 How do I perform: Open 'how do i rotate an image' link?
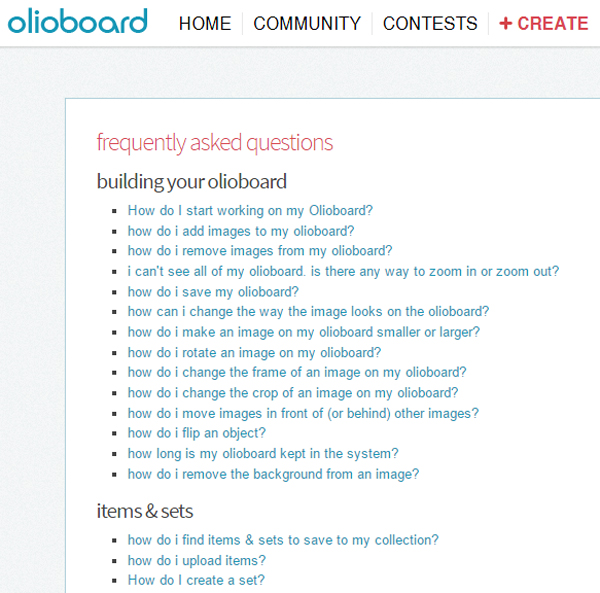(254, 353)
